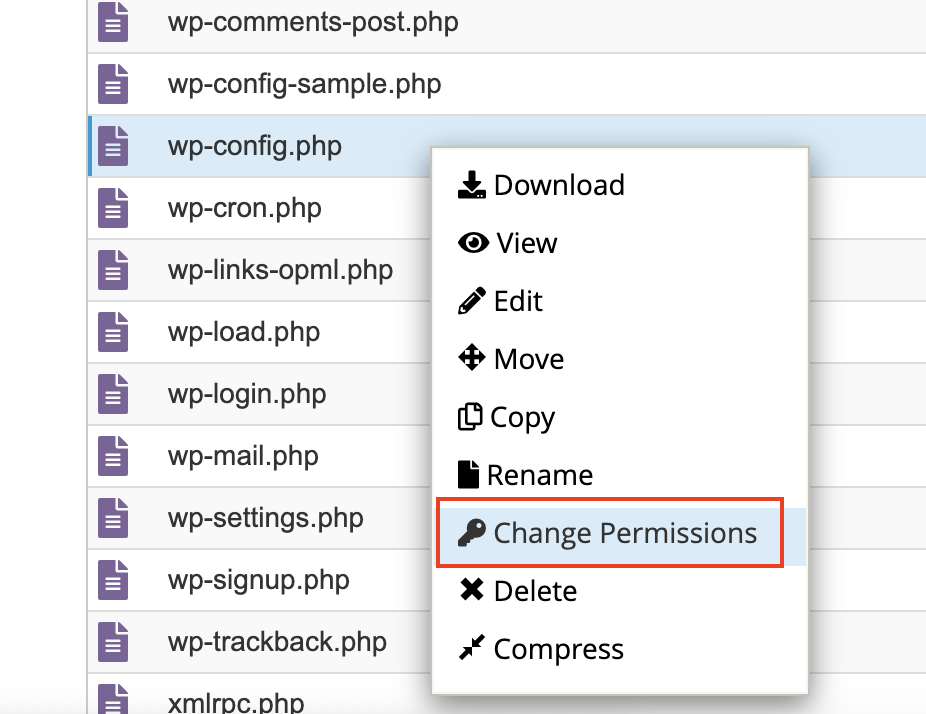The image size is (926, 714).
Task: Click the pencil icon beside Edit
Action: pyautogui.click(x=472, y=301)
